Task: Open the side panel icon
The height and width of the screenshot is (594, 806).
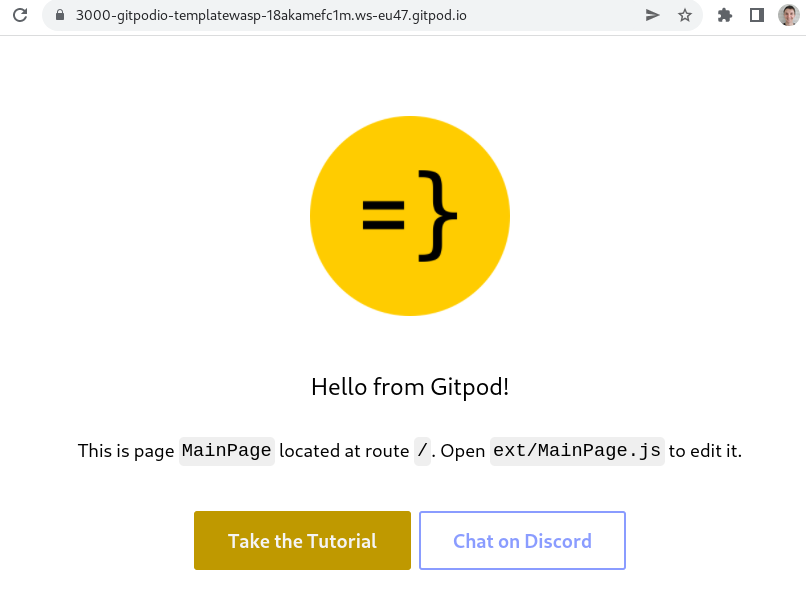Action: [756, 15]
